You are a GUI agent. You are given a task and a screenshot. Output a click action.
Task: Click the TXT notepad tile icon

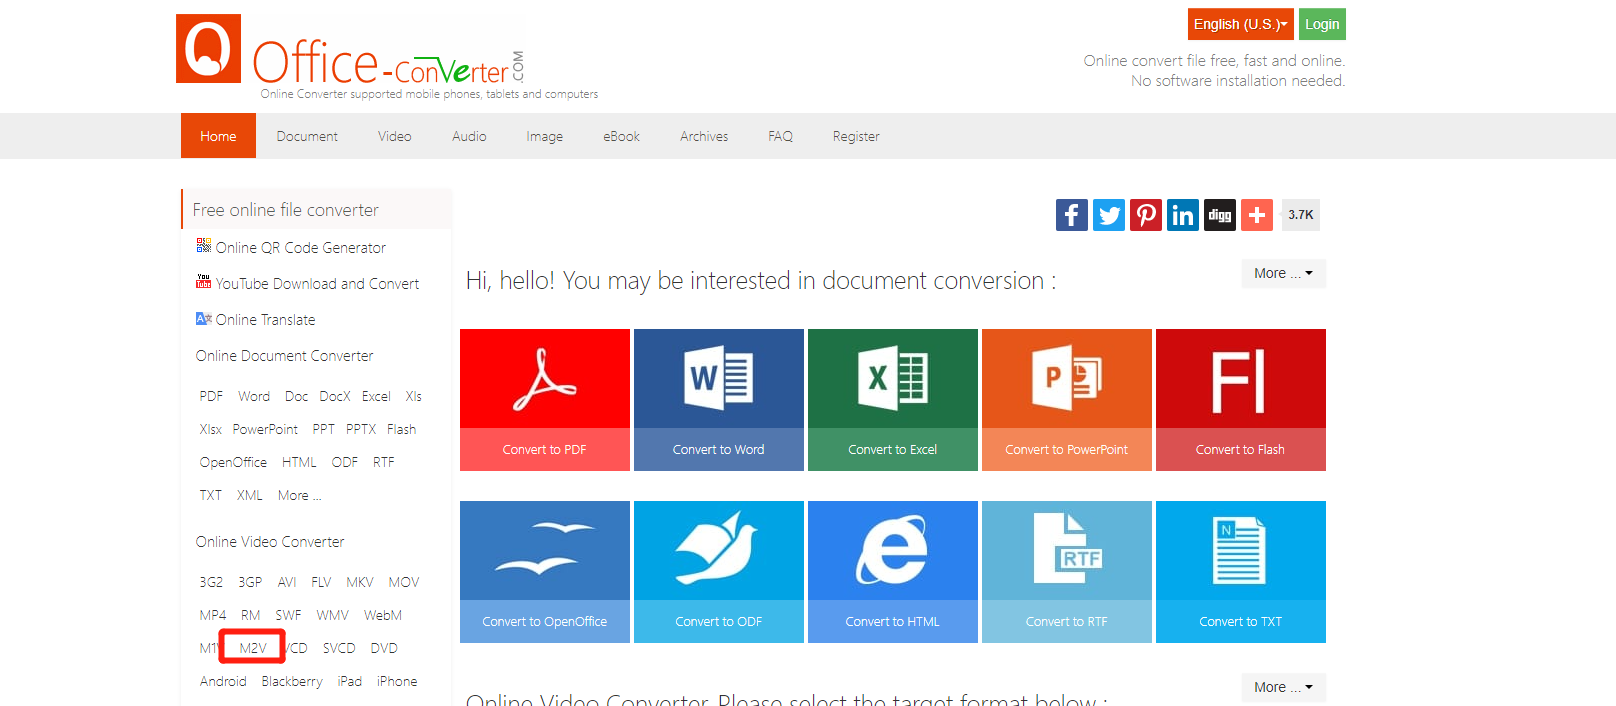click(1239, 550)
